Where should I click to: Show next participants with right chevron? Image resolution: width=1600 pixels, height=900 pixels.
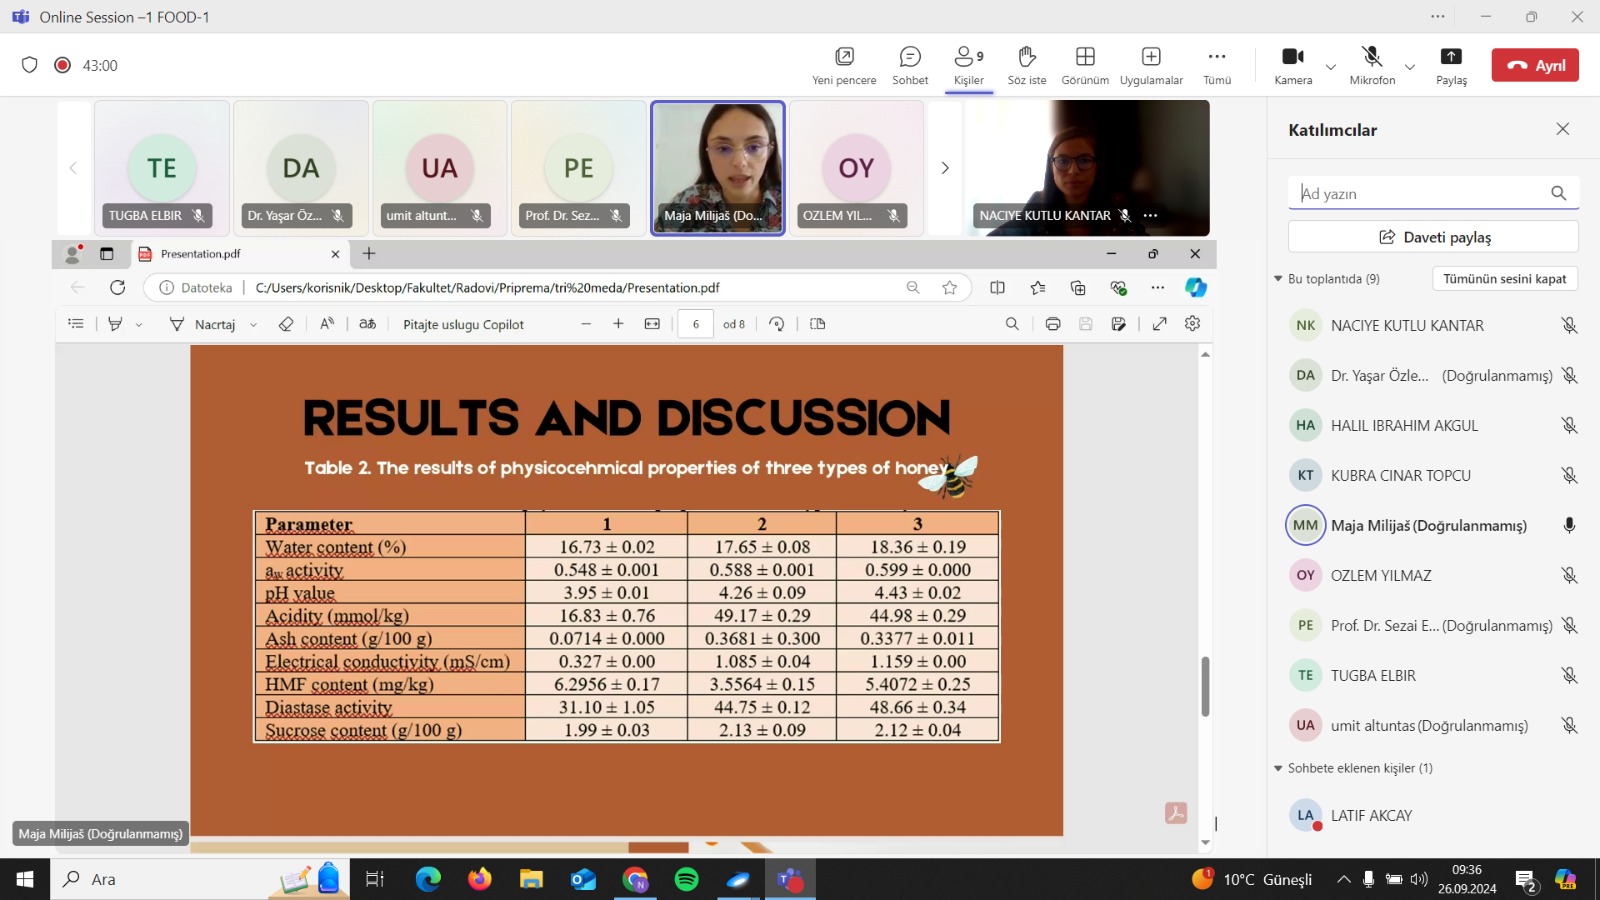945,168
